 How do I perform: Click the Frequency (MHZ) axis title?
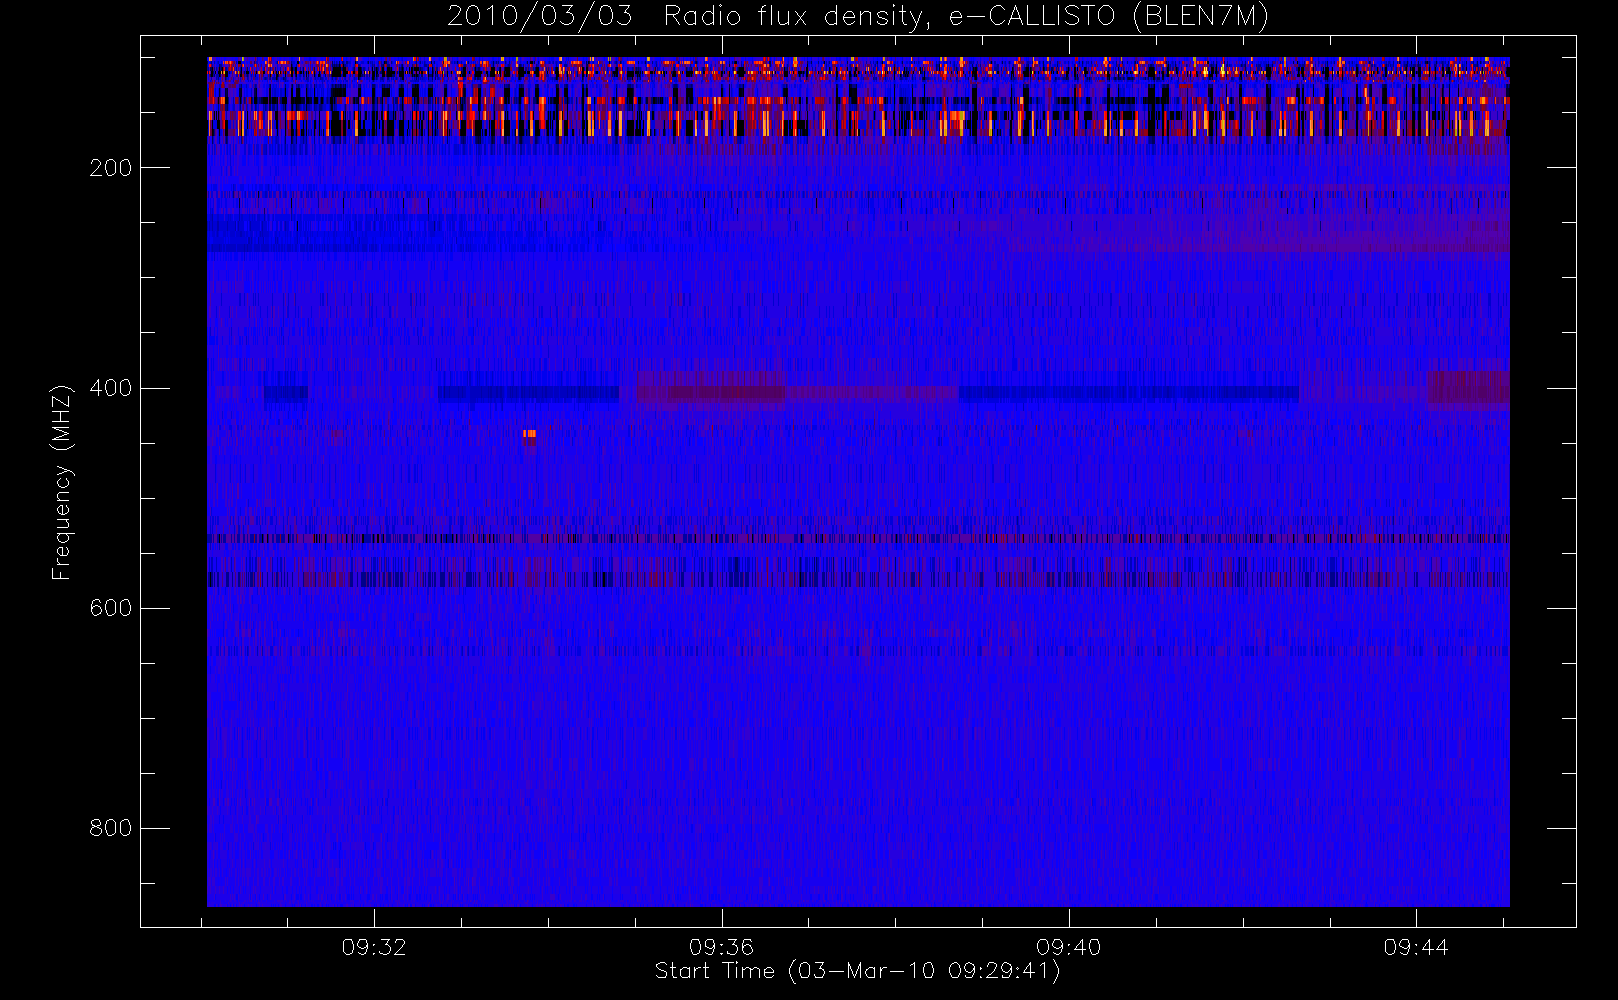(x=62, y=482)
